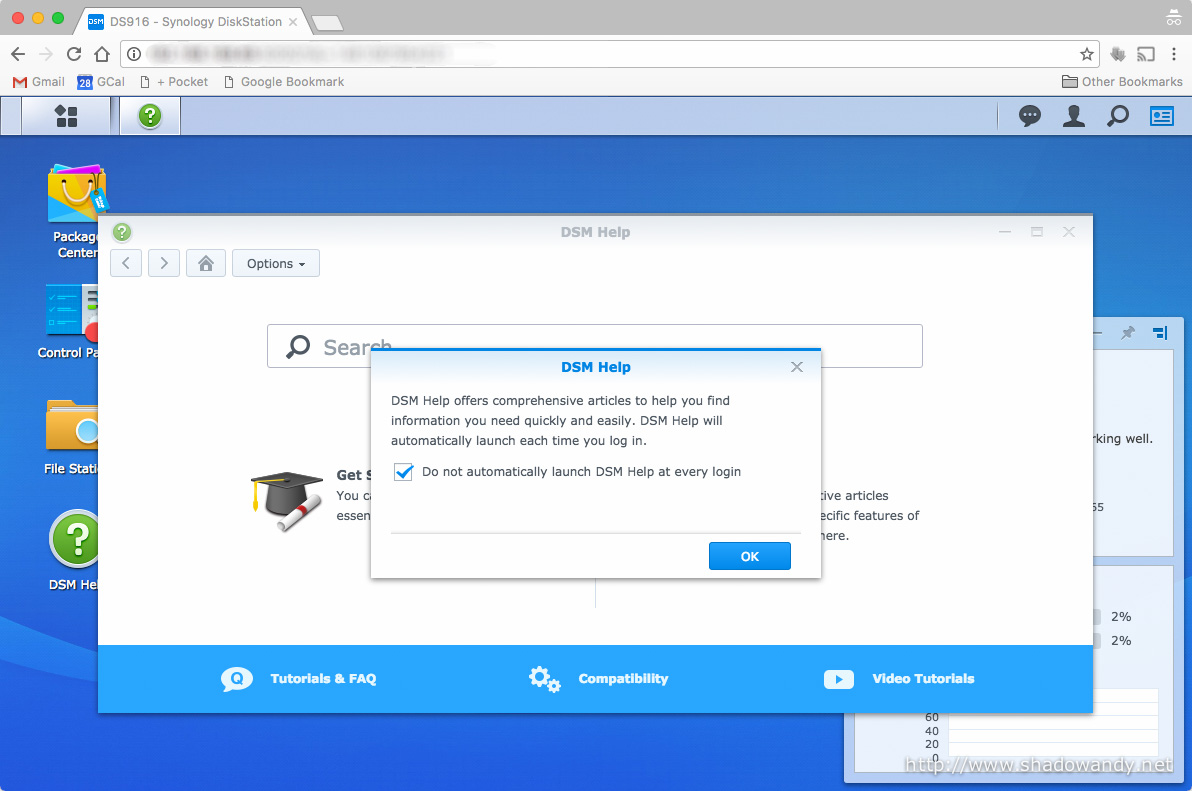The width and height of the screenshot is (1192, 791).
Task: Close the DS916 browser tab
Action: coord(293,22)
